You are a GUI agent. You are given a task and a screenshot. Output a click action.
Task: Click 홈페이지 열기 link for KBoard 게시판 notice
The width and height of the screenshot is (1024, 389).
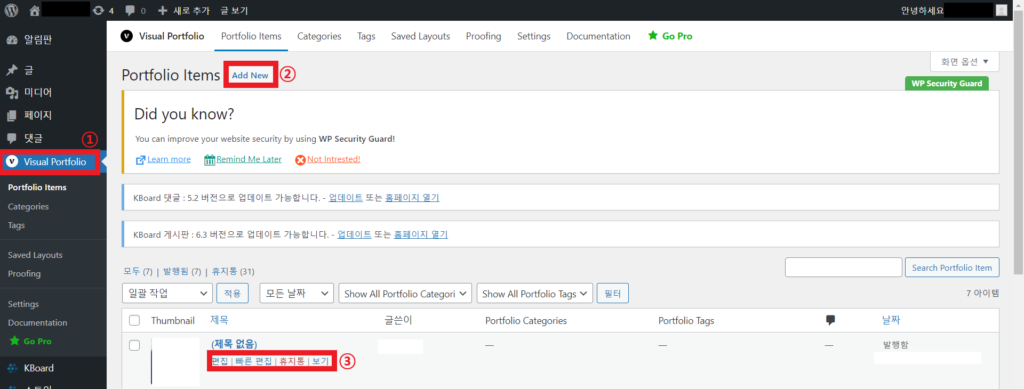(421, 234)
